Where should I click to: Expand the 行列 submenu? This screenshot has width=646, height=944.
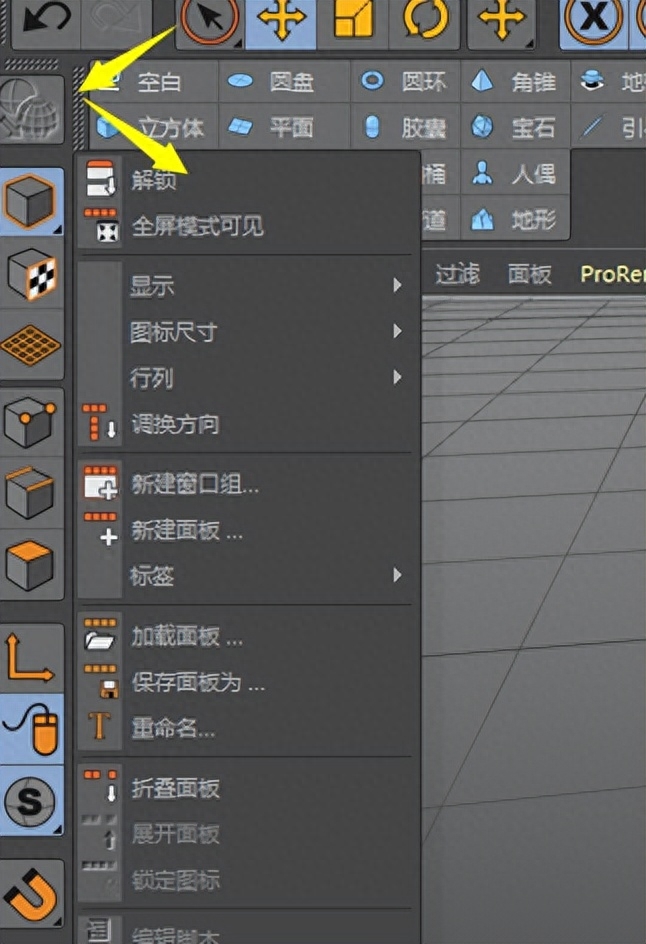(247, 378)
